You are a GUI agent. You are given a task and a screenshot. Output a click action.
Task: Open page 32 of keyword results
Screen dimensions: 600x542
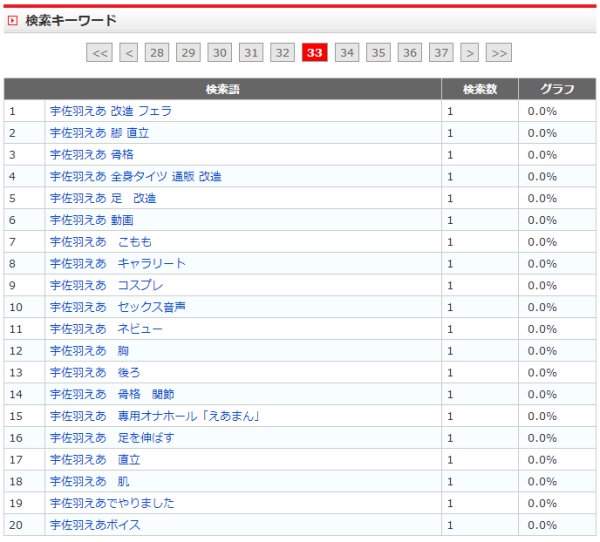tap(282, 53)
